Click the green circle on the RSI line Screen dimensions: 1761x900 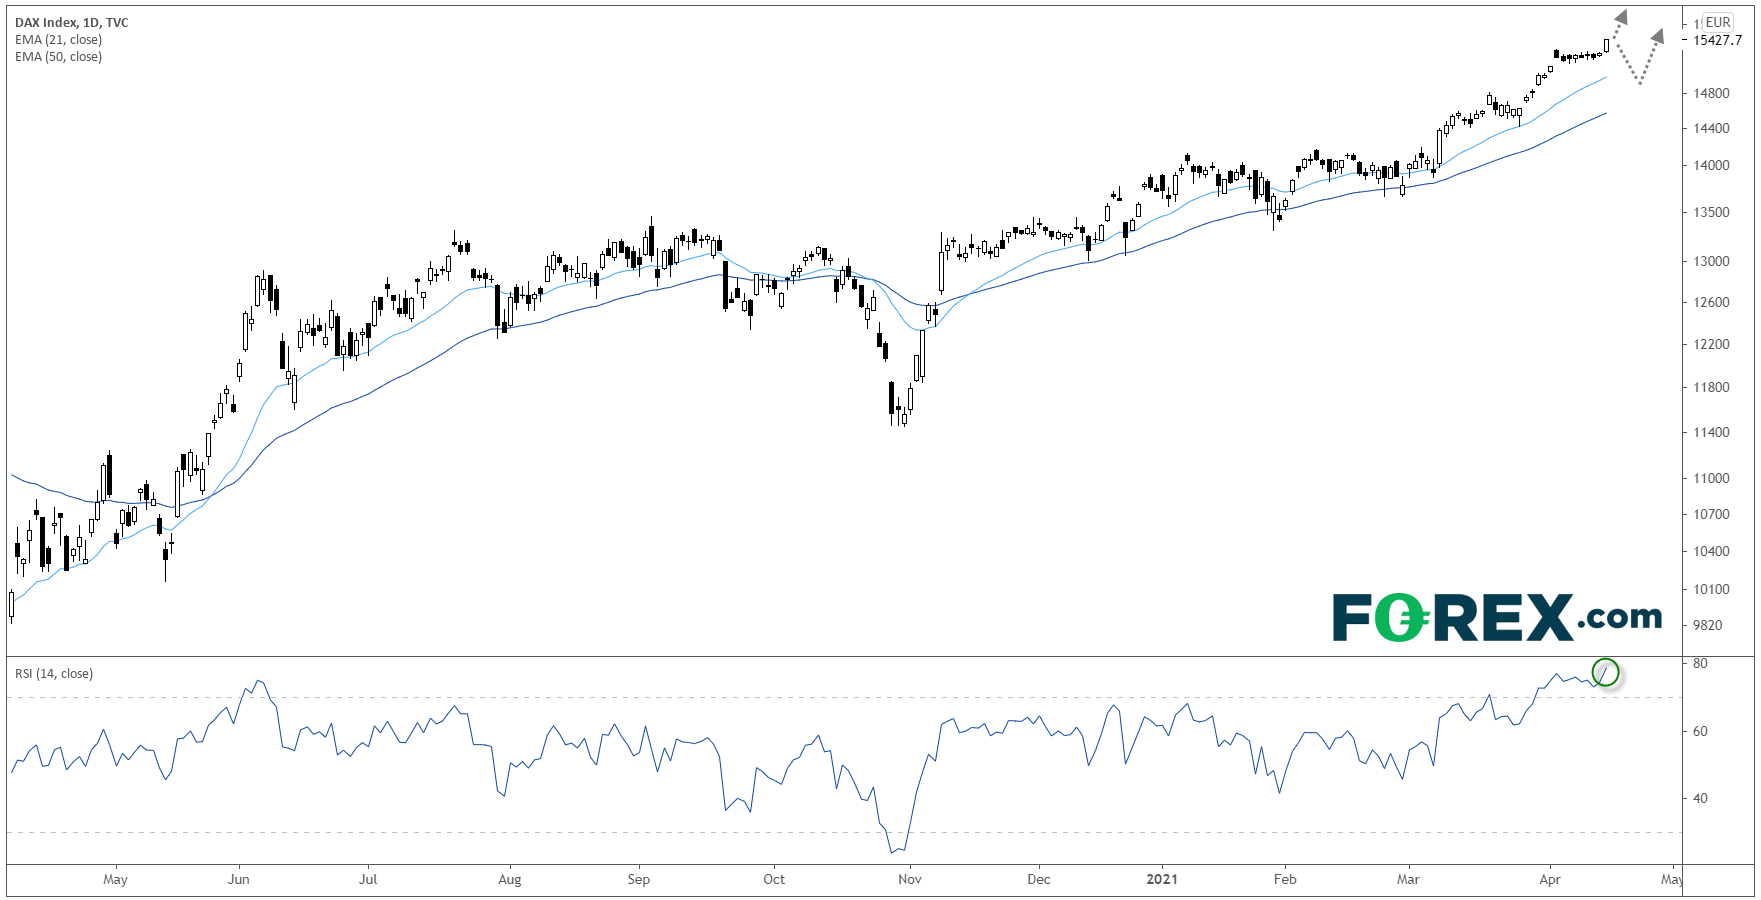pos(1605,673)
